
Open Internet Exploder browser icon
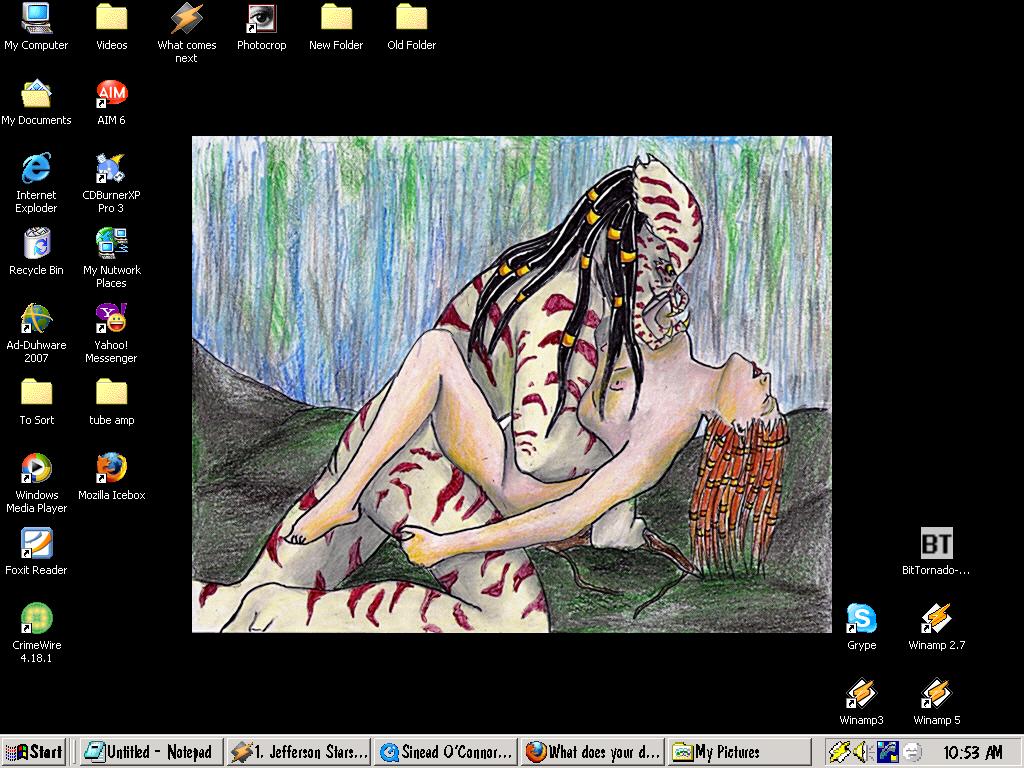point(36,168)
